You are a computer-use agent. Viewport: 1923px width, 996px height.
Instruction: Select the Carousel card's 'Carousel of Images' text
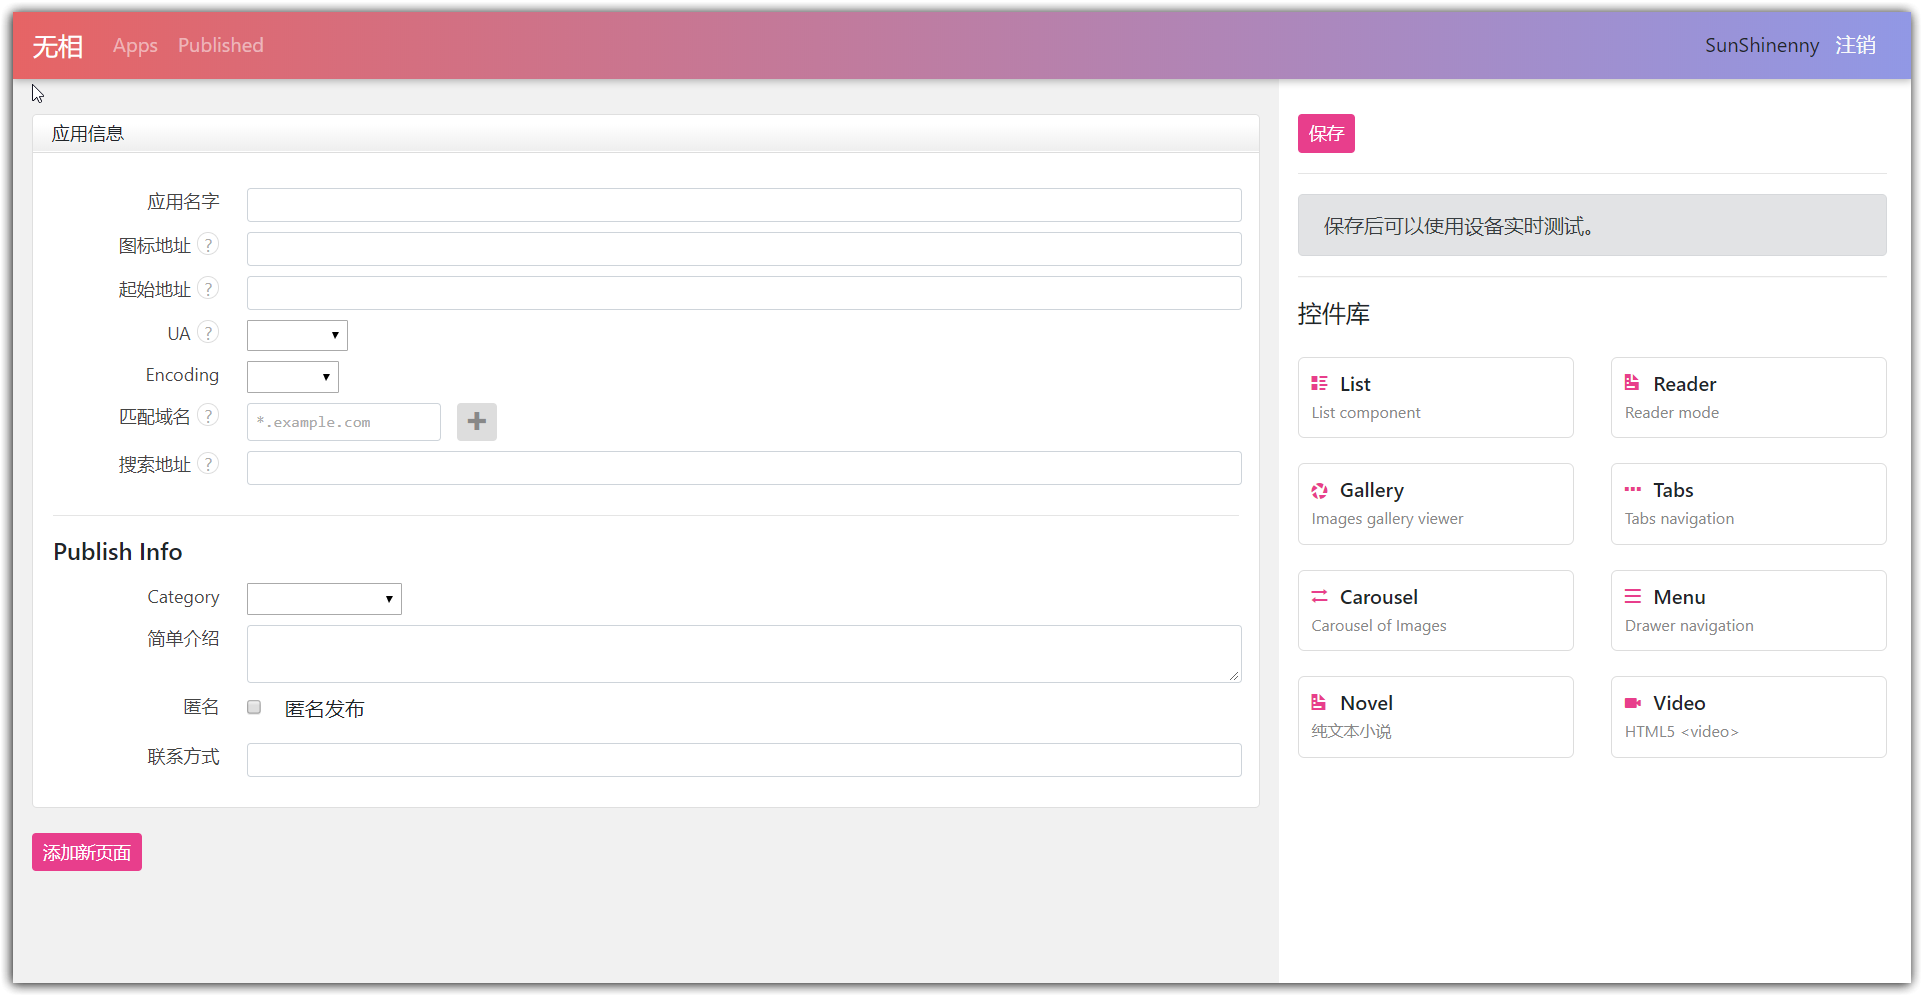pos(1379,626)
